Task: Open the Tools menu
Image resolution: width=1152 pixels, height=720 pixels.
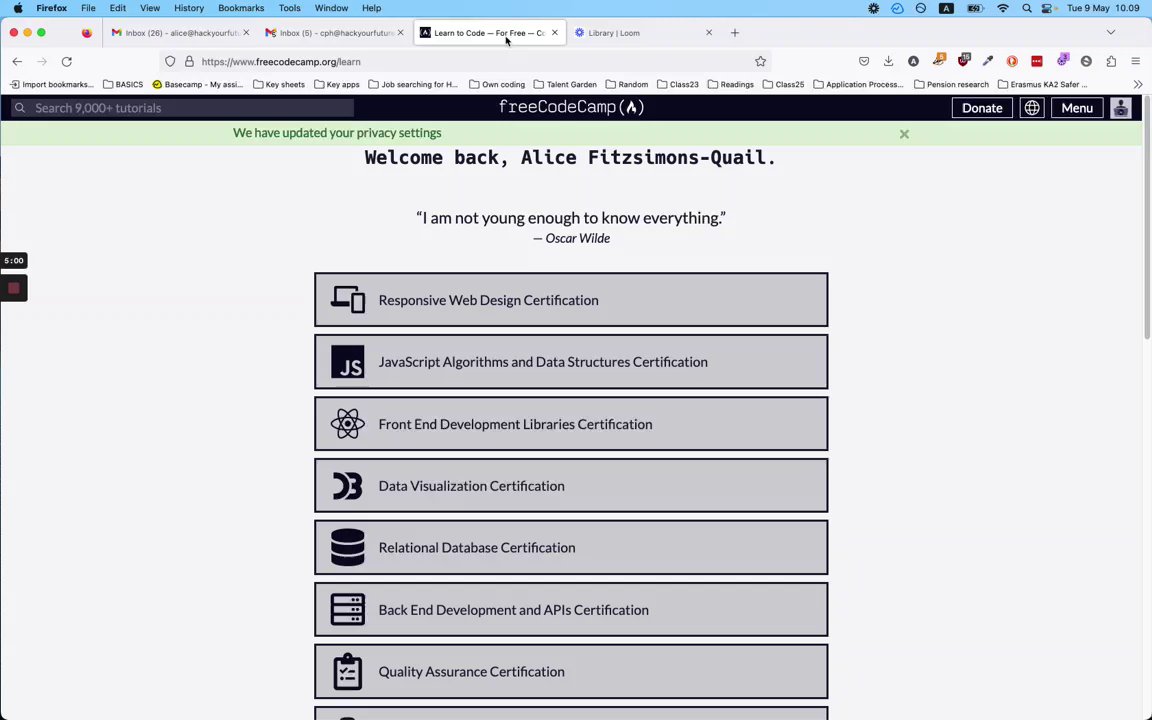Action: pos(289,8)
